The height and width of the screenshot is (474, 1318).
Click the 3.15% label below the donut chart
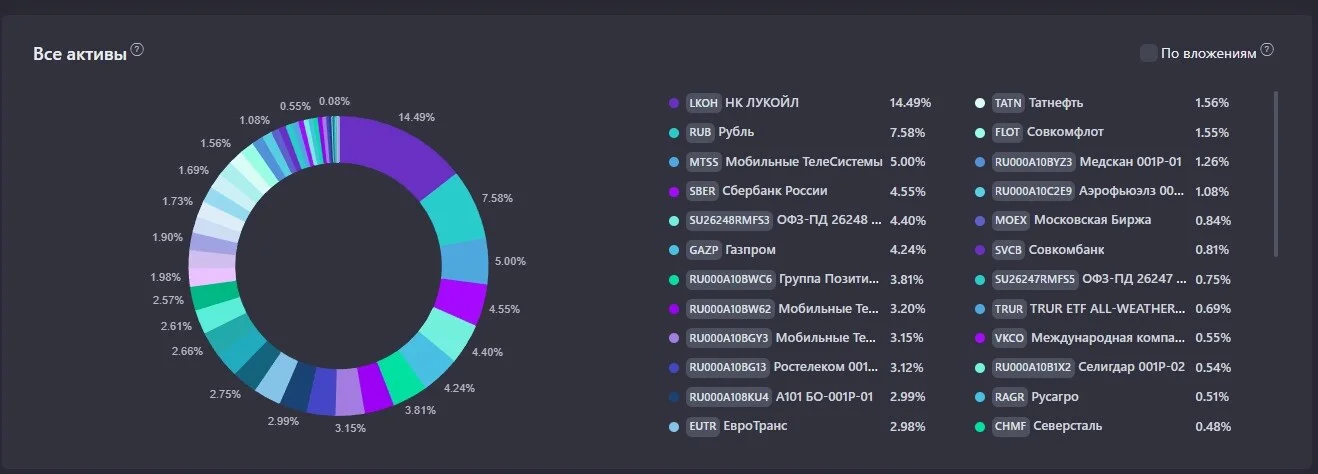(350, 428)
